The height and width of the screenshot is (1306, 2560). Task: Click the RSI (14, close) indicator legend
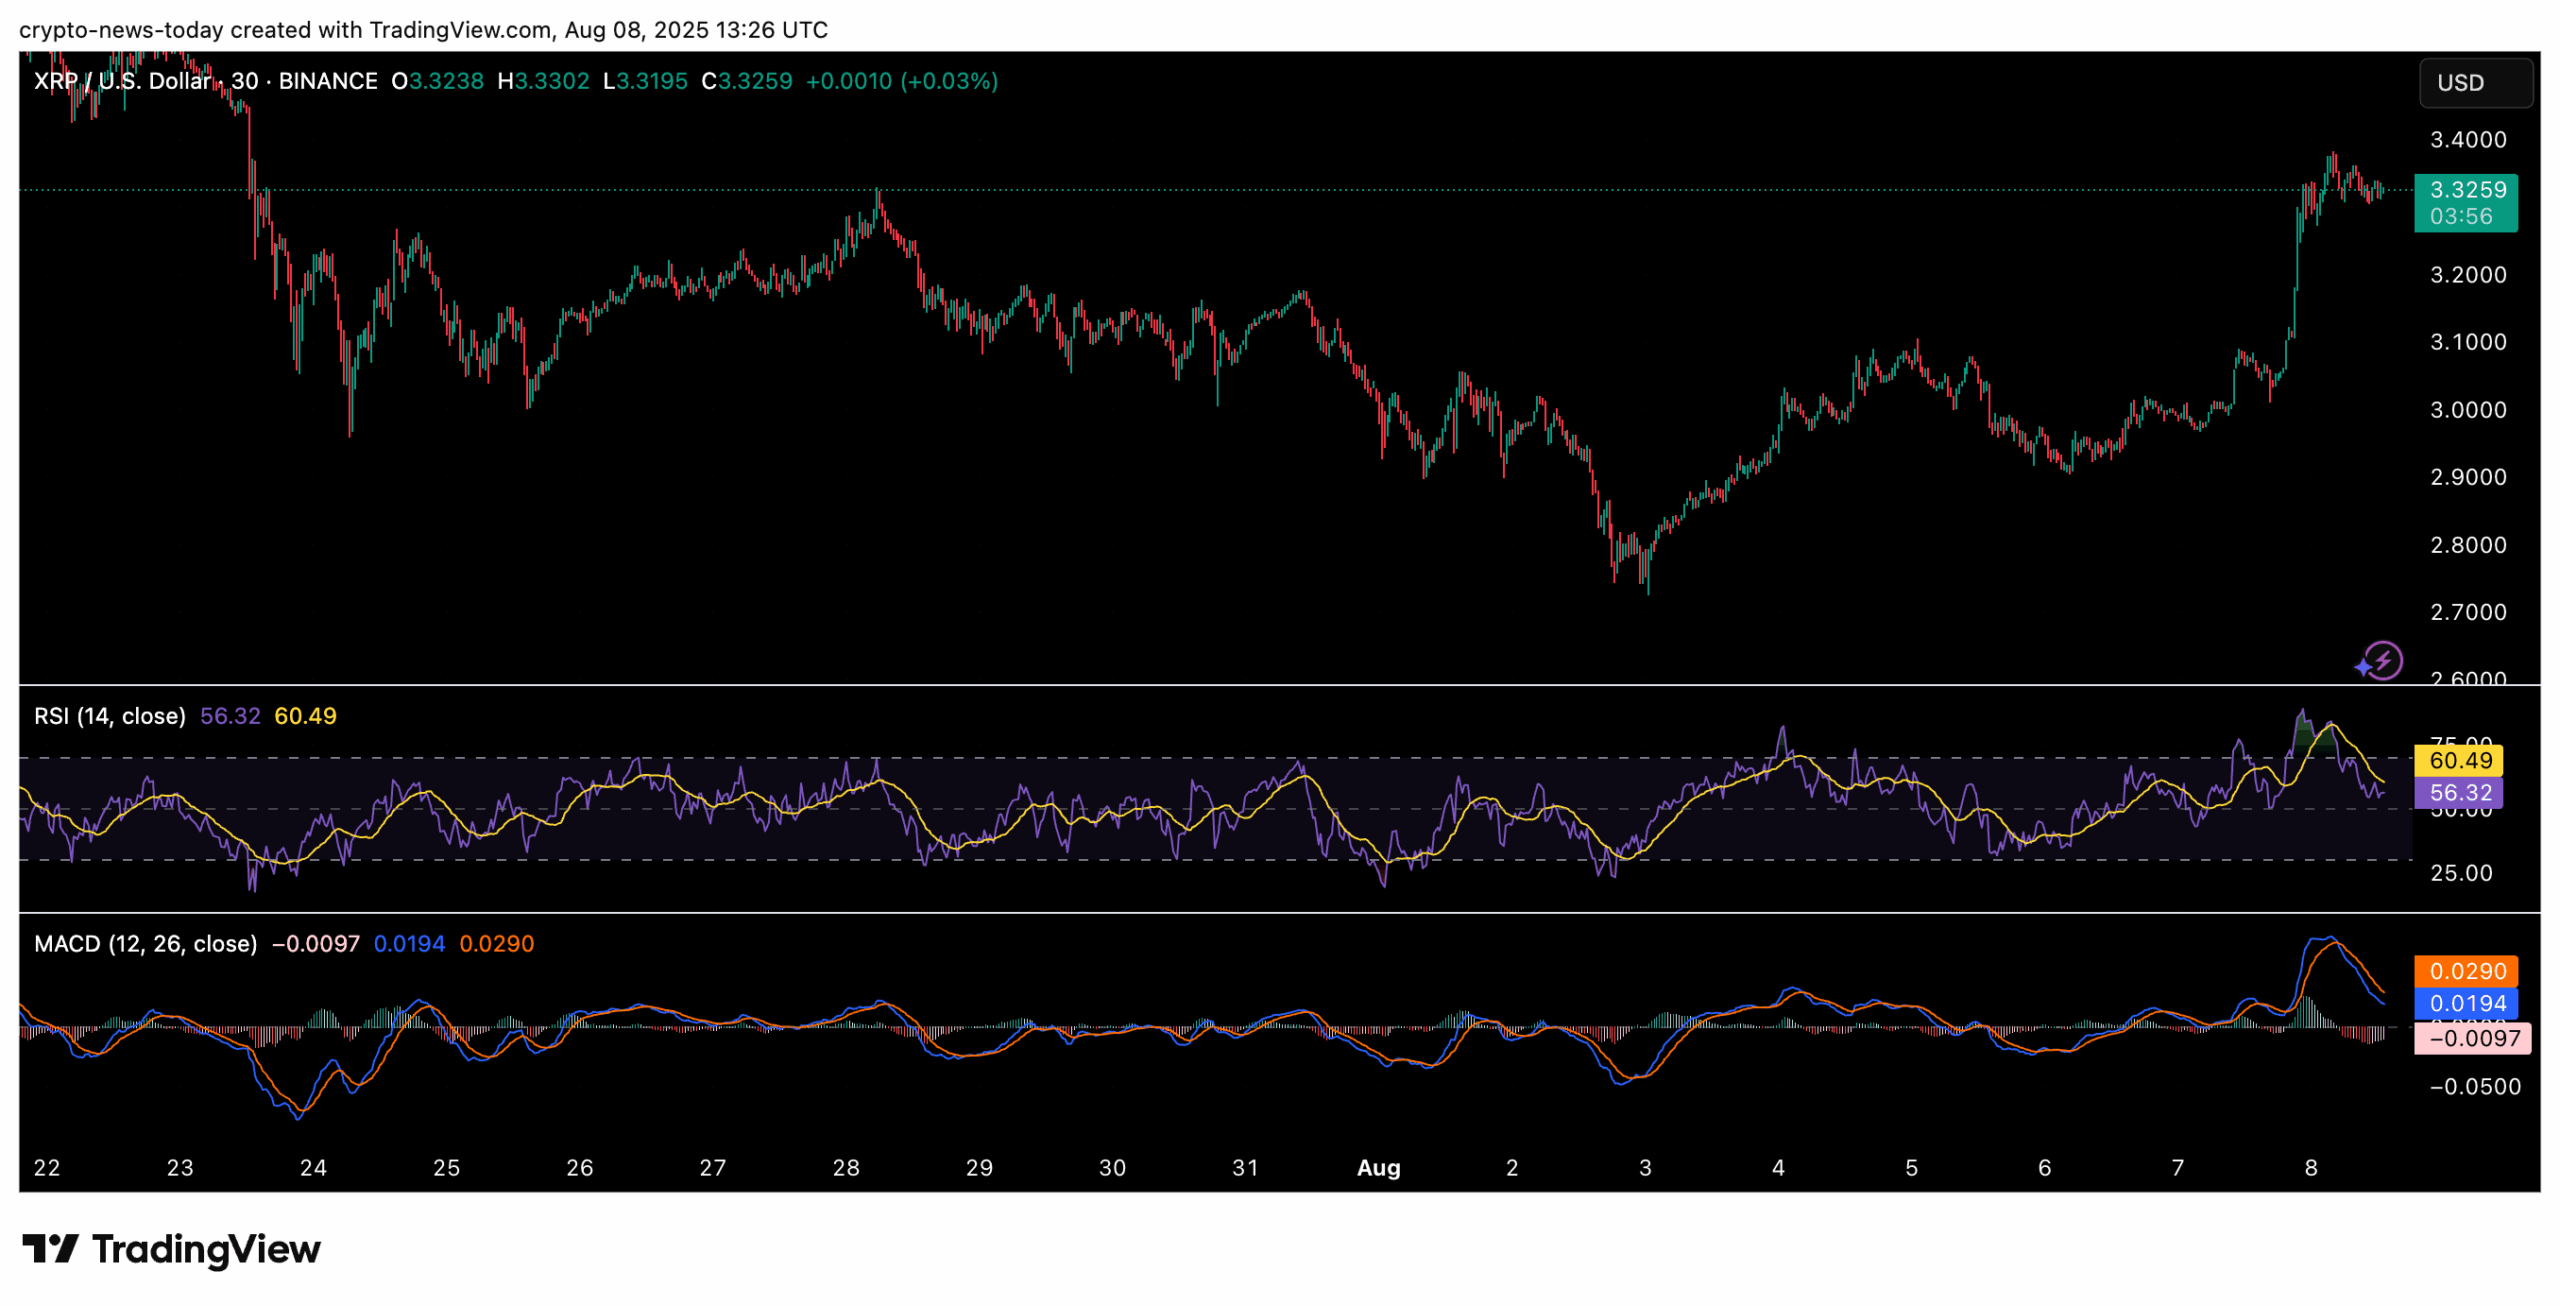tap(110, 716)
